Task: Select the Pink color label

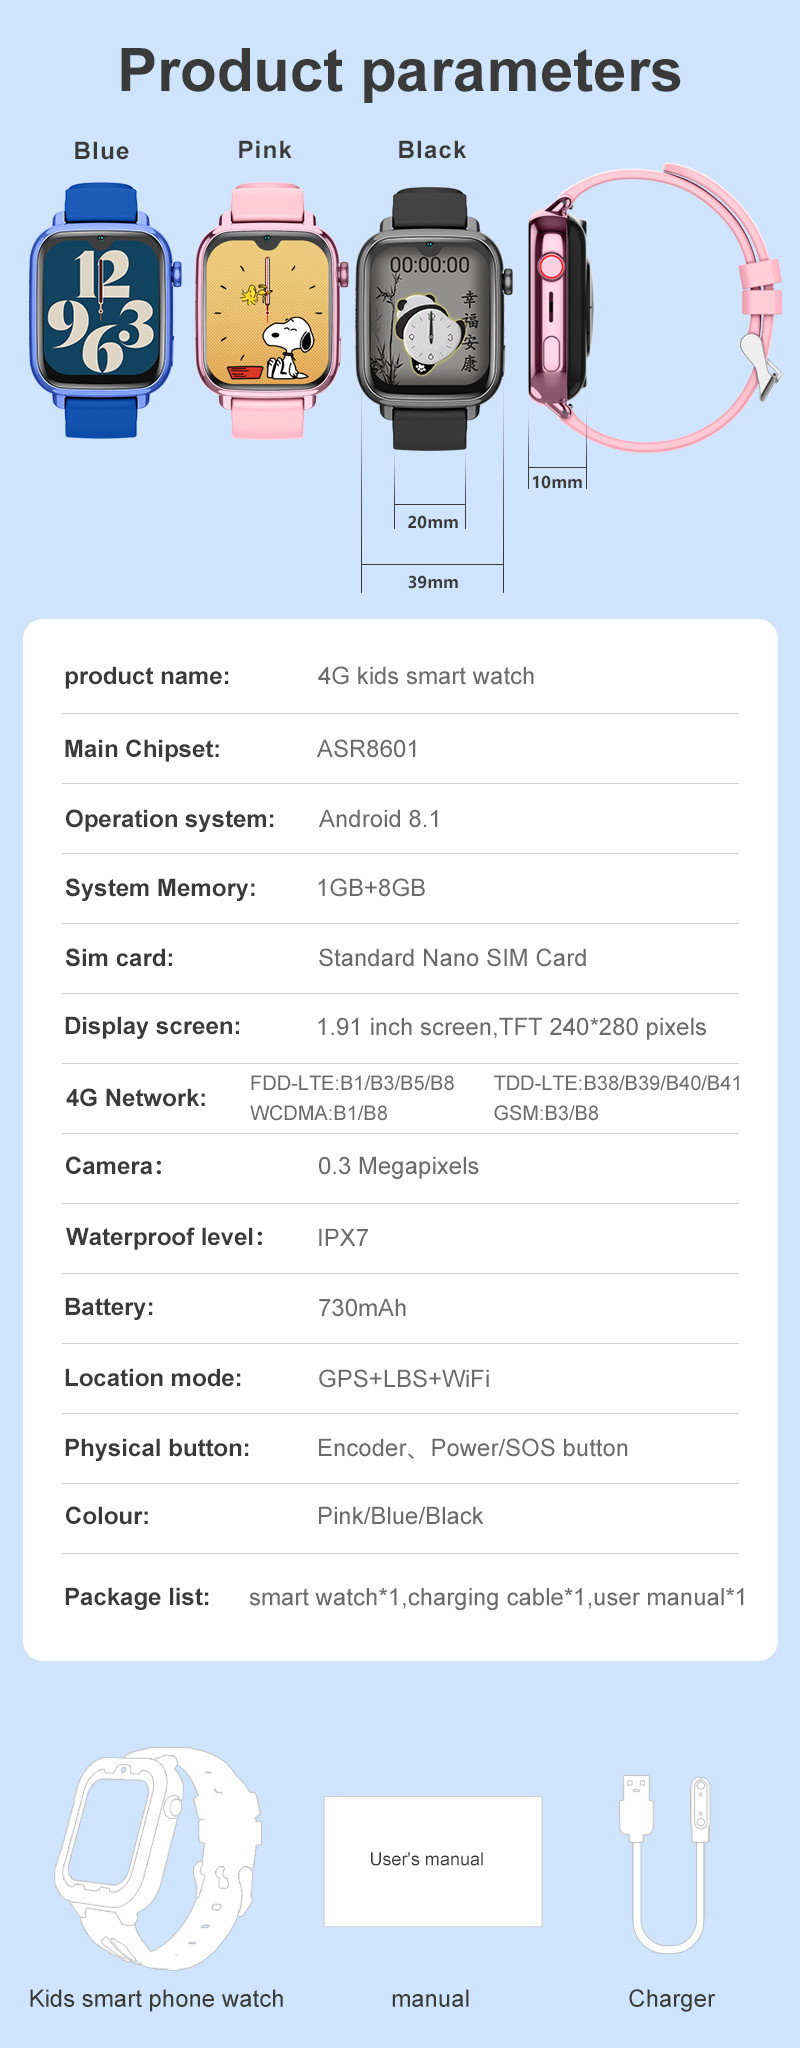Action: tap(265, 150)
